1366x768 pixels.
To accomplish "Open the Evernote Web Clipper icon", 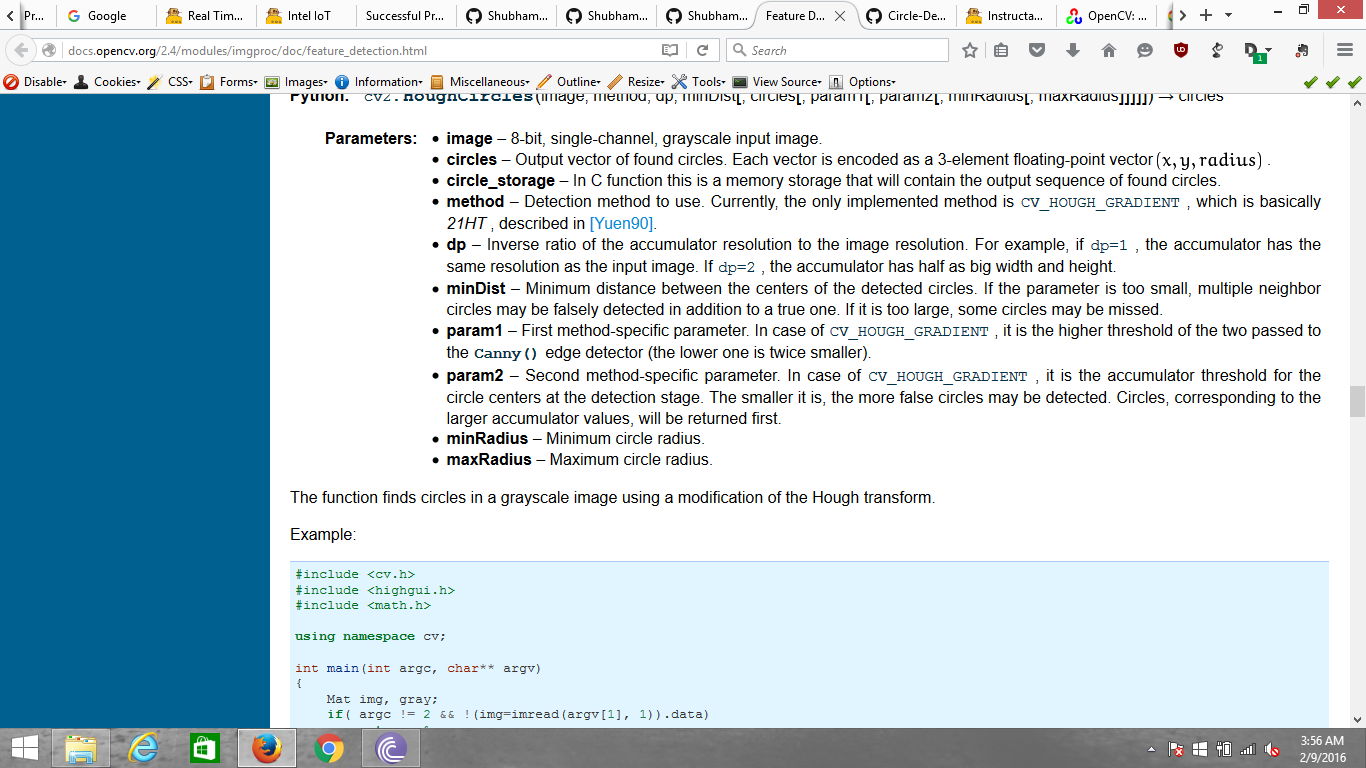I will (1301, 48).
